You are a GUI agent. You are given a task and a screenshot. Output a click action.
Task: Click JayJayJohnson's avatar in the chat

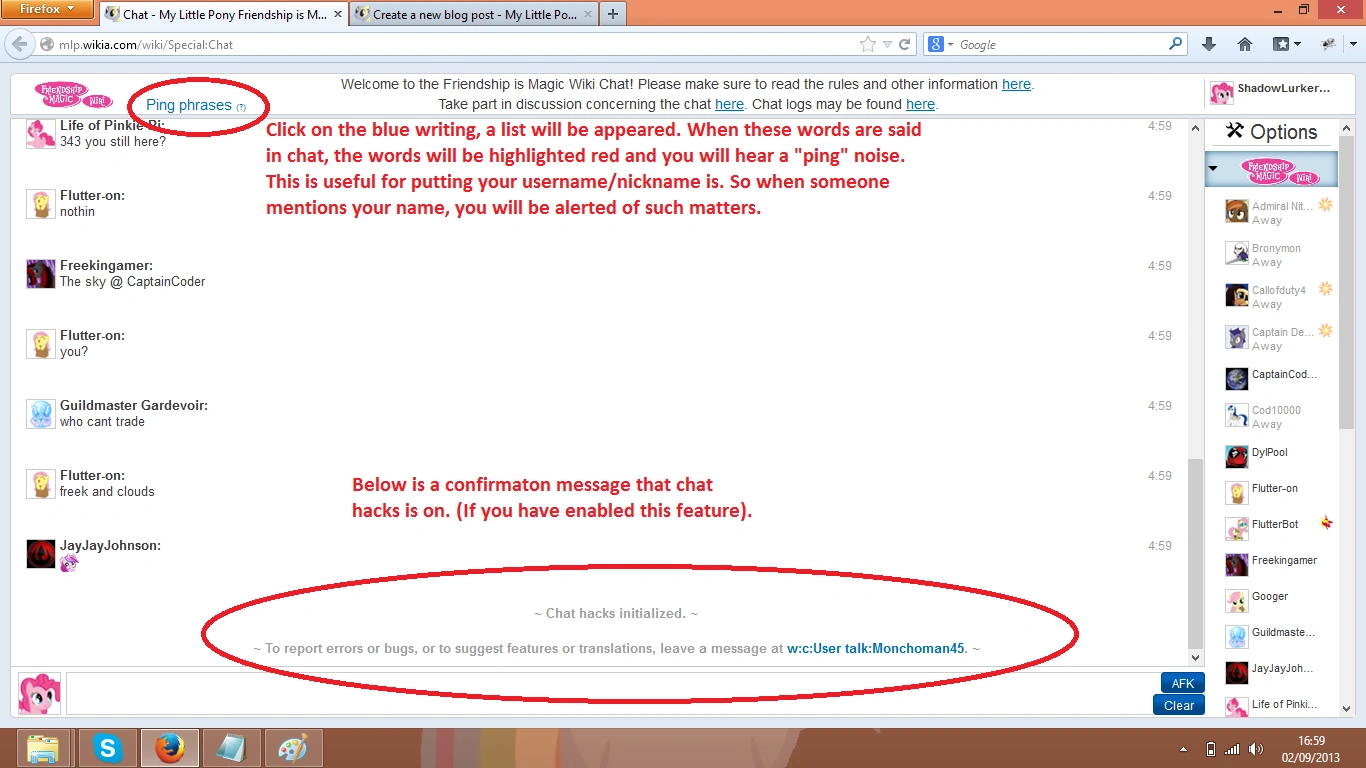point(41,554)
